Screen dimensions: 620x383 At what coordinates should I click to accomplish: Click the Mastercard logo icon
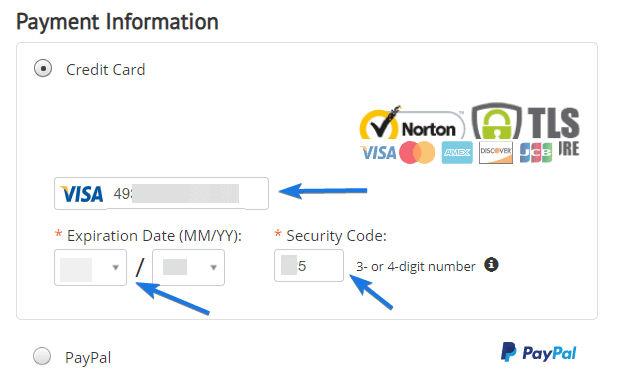coord(417,153)
